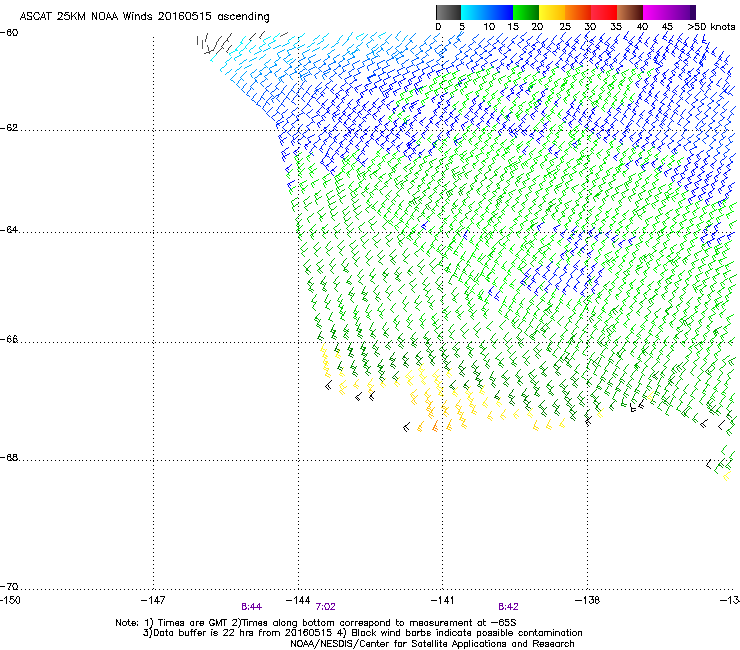Click the '-60' latitude axis label

point(9,33)
